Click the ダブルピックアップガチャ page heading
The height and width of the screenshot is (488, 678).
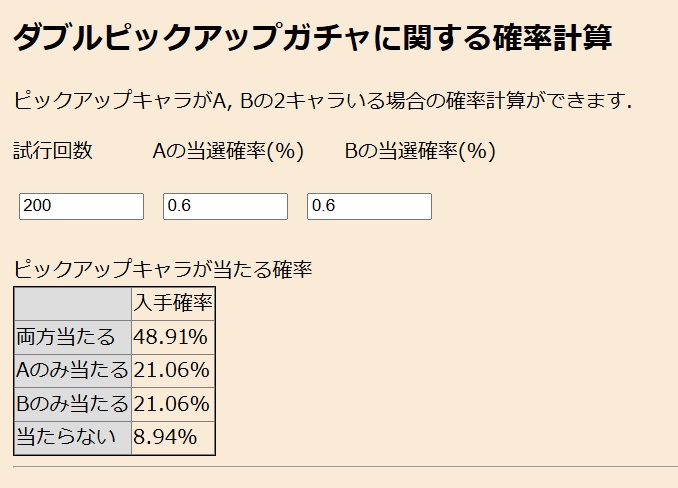(x=312, y=38)
